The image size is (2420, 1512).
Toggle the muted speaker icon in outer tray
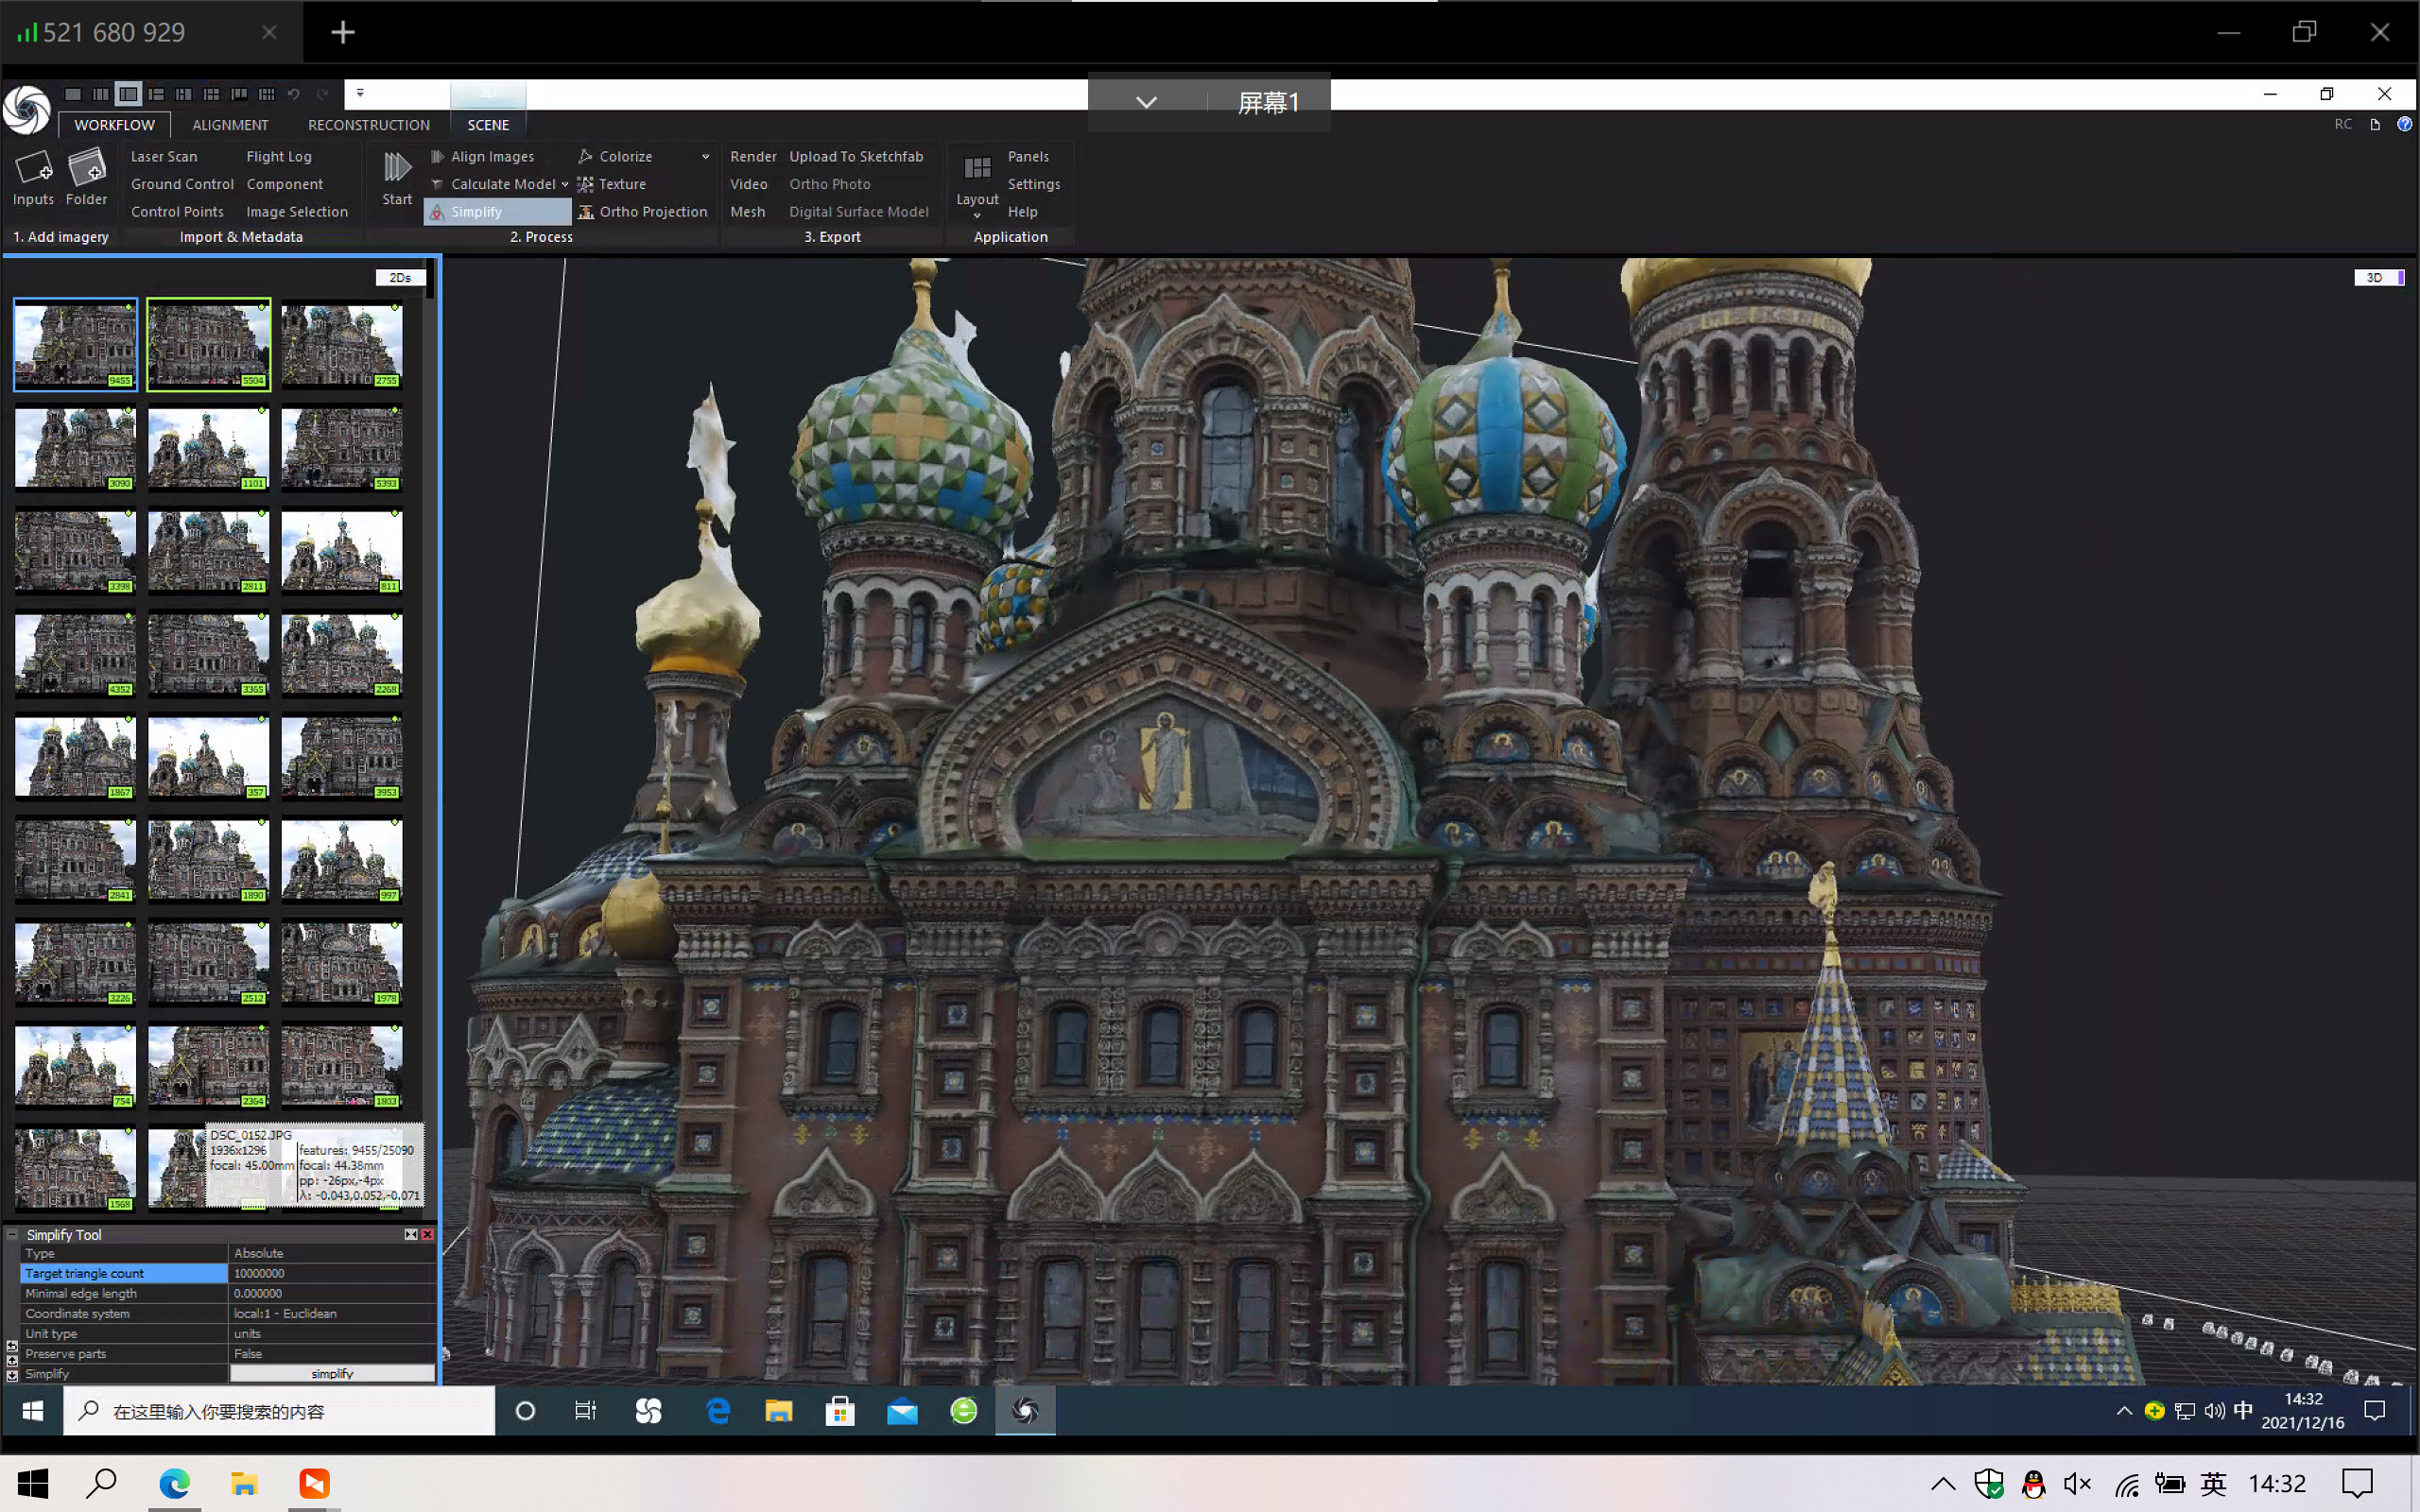2077,1484
